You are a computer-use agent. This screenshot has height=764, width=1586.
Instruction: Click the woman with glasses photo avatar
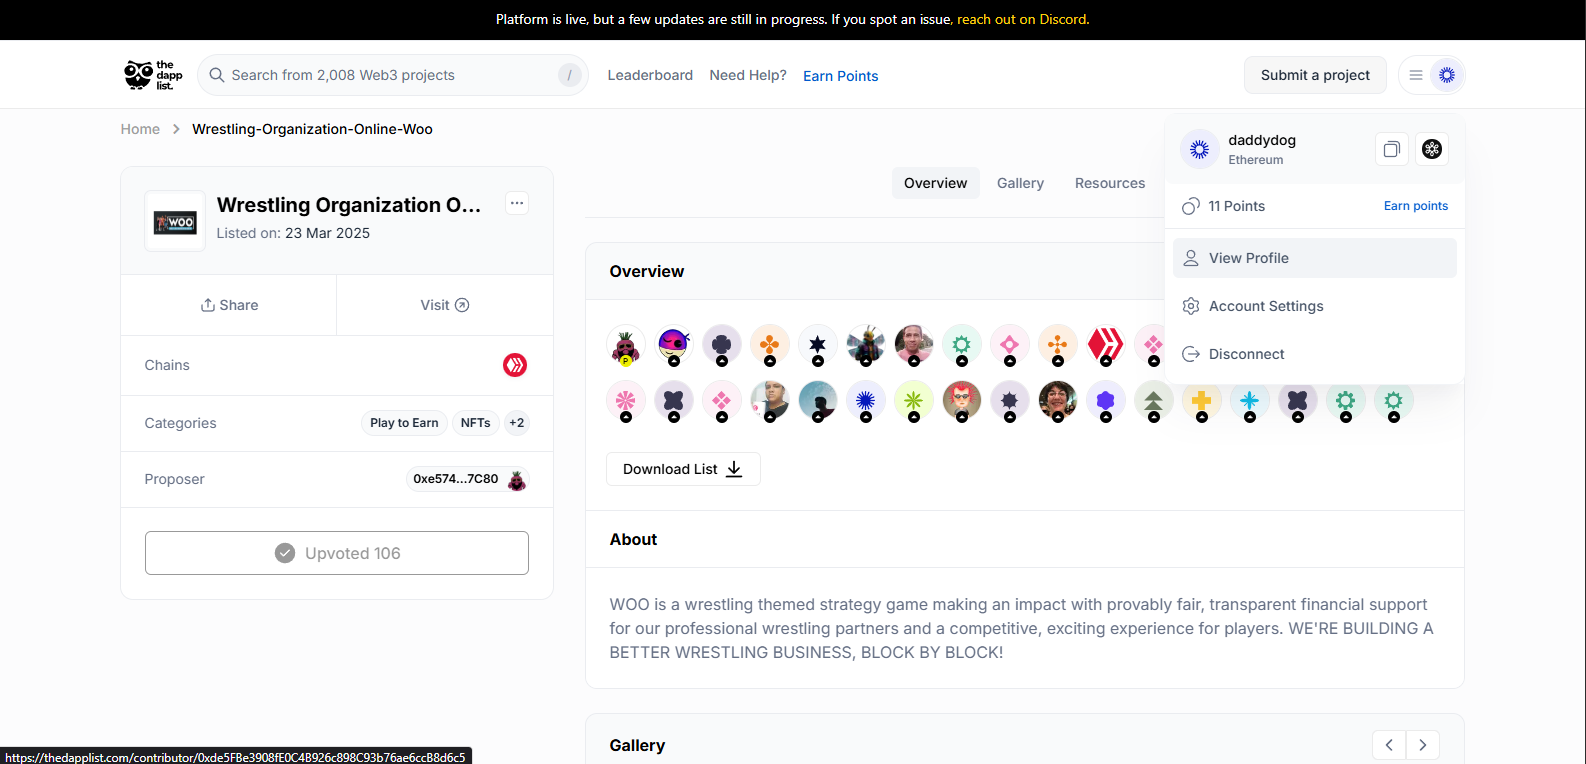[x=1058, y=401]
